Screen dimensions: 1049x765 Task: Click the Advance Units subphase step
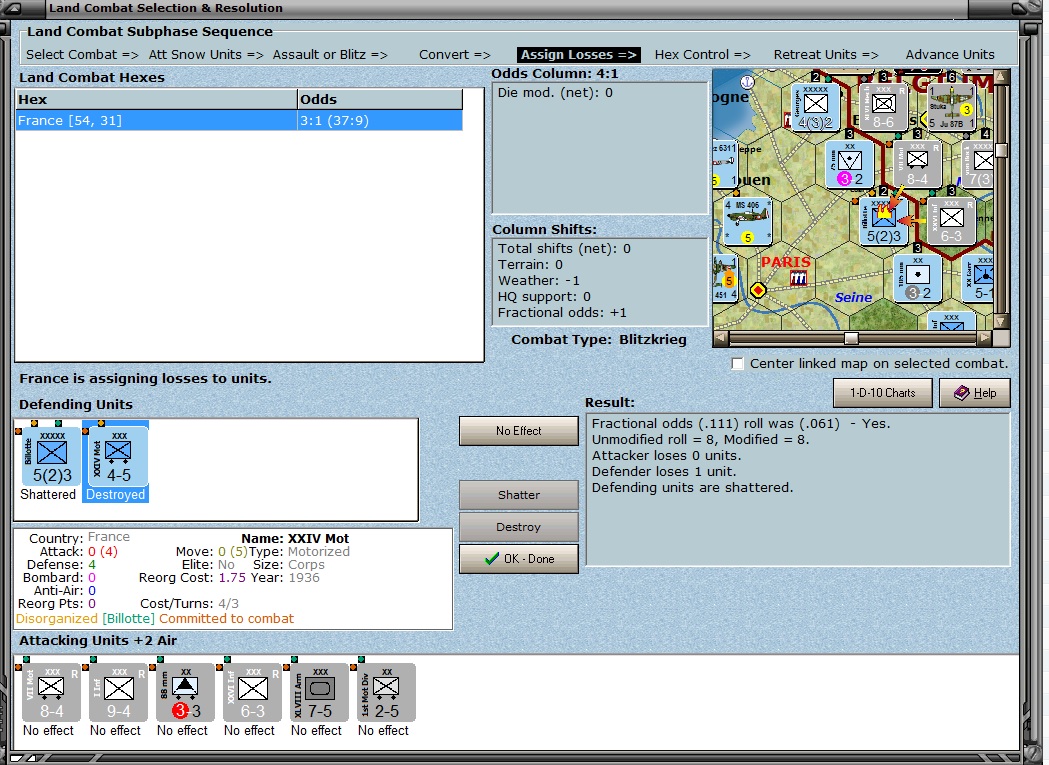[x=950, y=55]
